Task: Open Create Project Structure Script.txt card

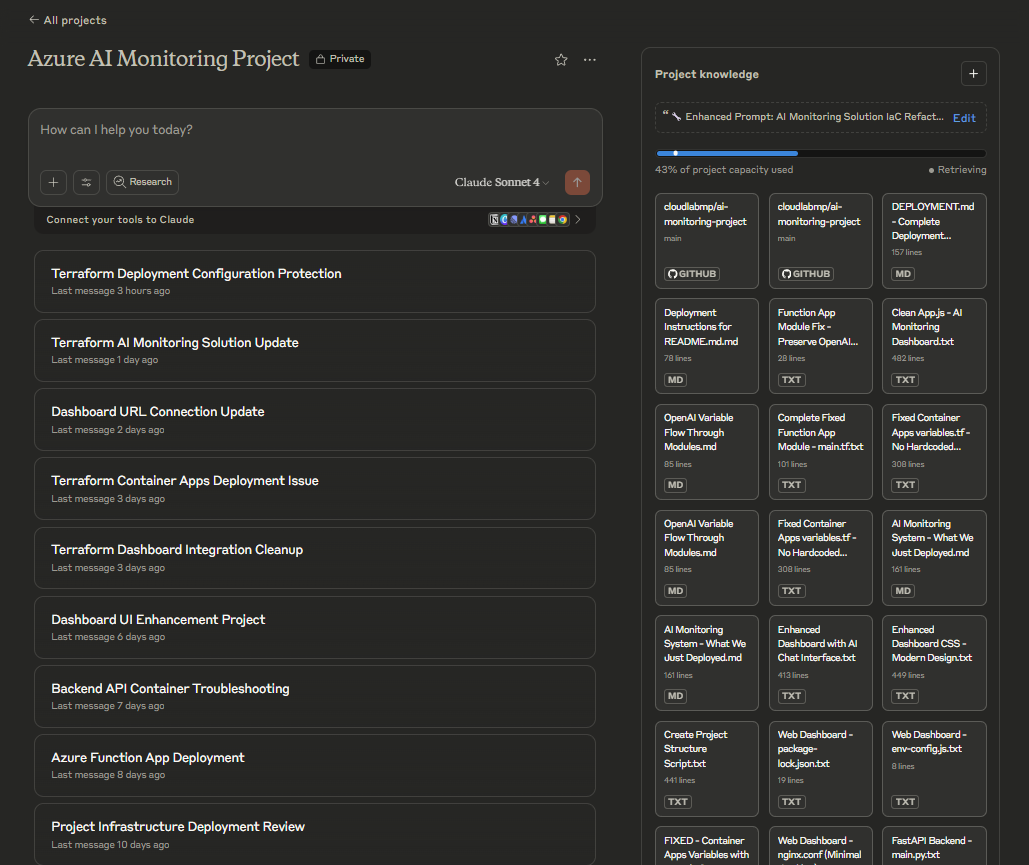Action: pyautogui.click(x=707, y=769)
